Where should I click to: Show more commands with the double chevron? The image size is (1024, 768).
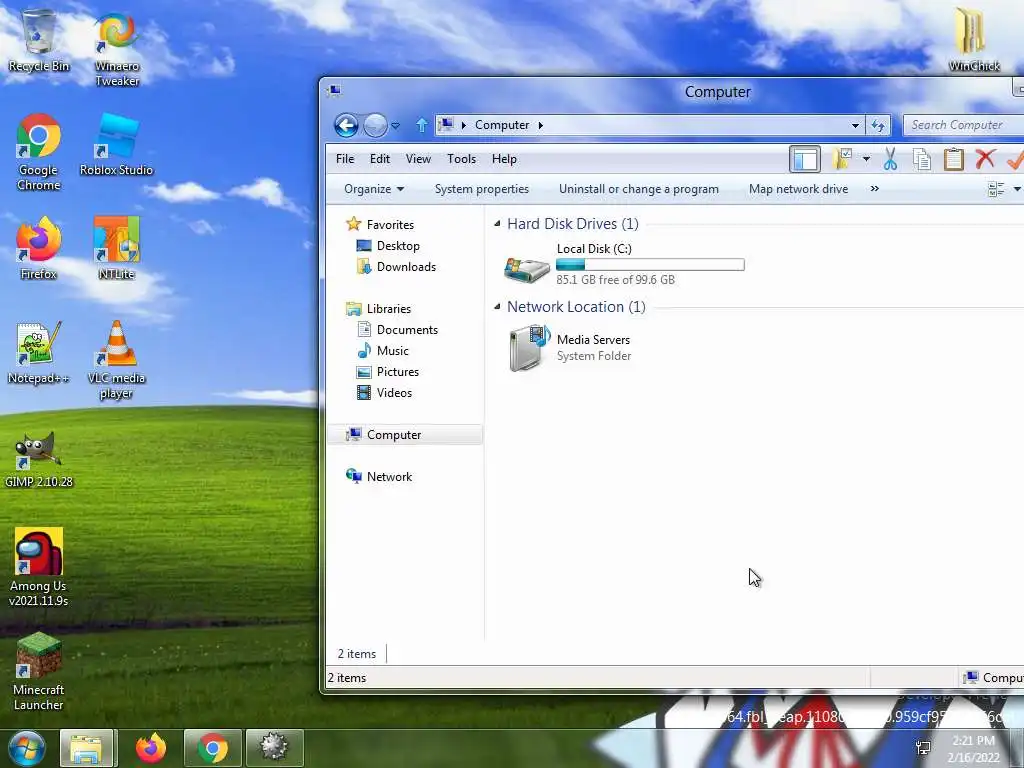tap(874, 189)
